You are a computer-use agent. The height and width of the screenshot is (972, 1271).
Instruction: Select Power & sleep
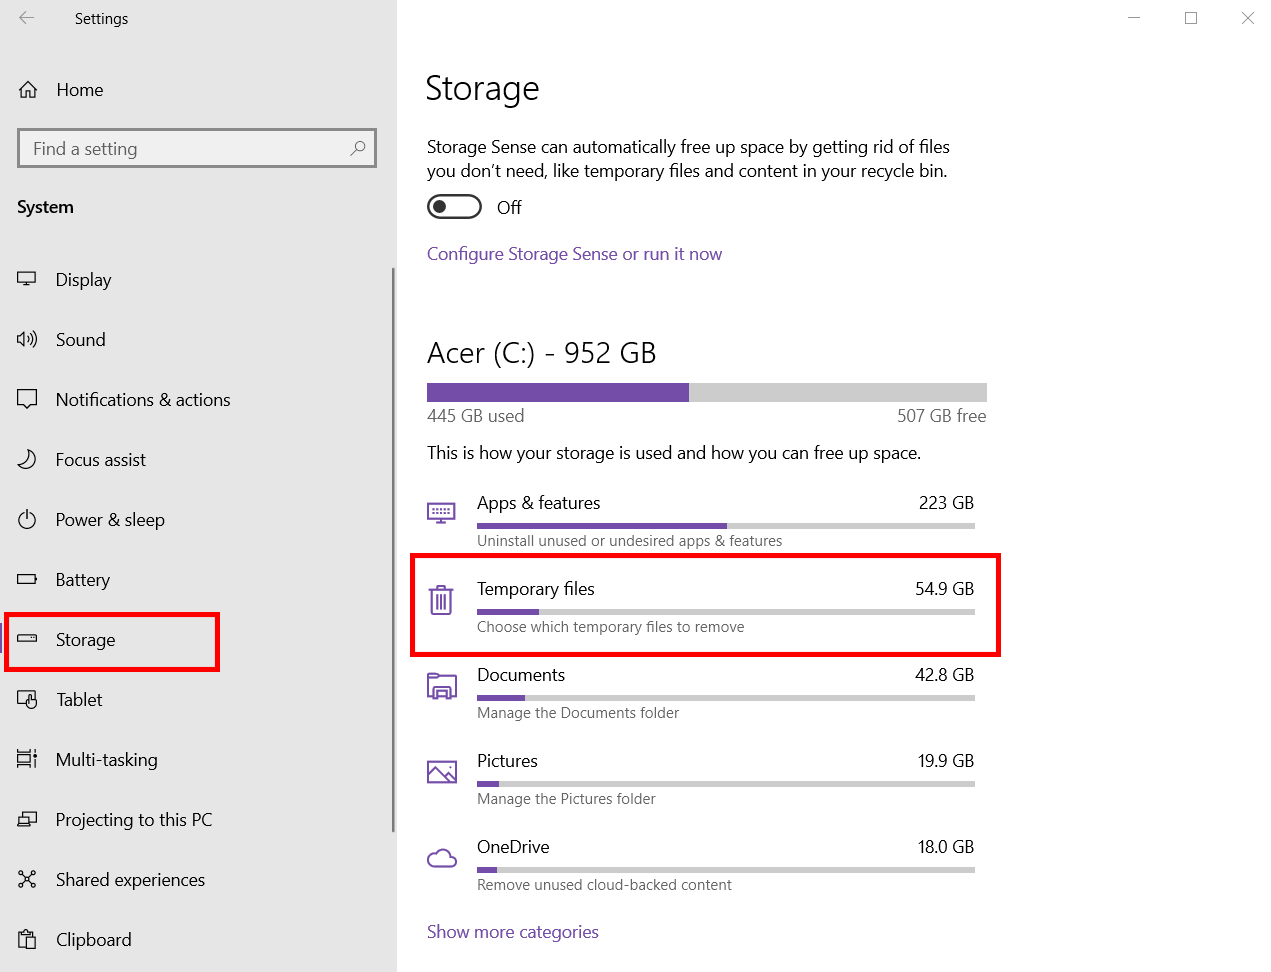coord(198,520)
